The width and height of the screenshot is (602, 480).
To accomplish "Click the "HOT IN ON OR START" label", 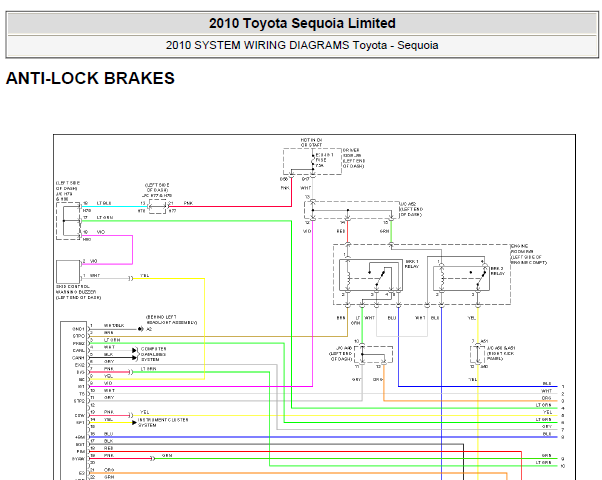I will point(311,142).
